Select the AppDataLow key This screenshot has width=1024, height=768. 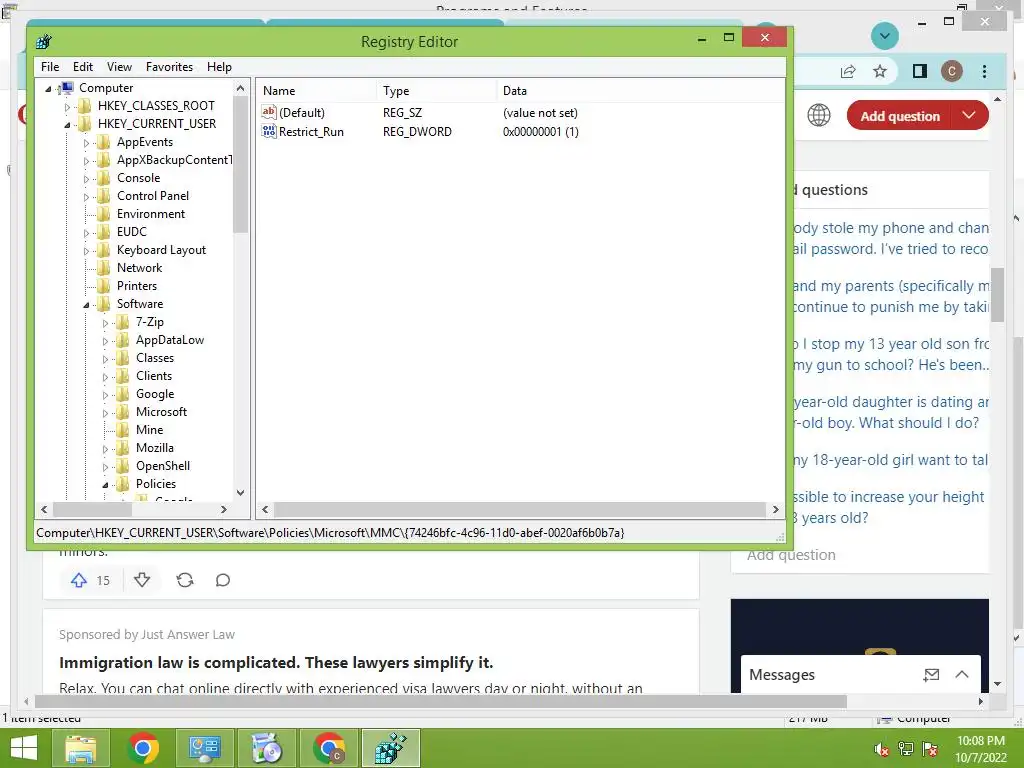(x=170, y=340)
